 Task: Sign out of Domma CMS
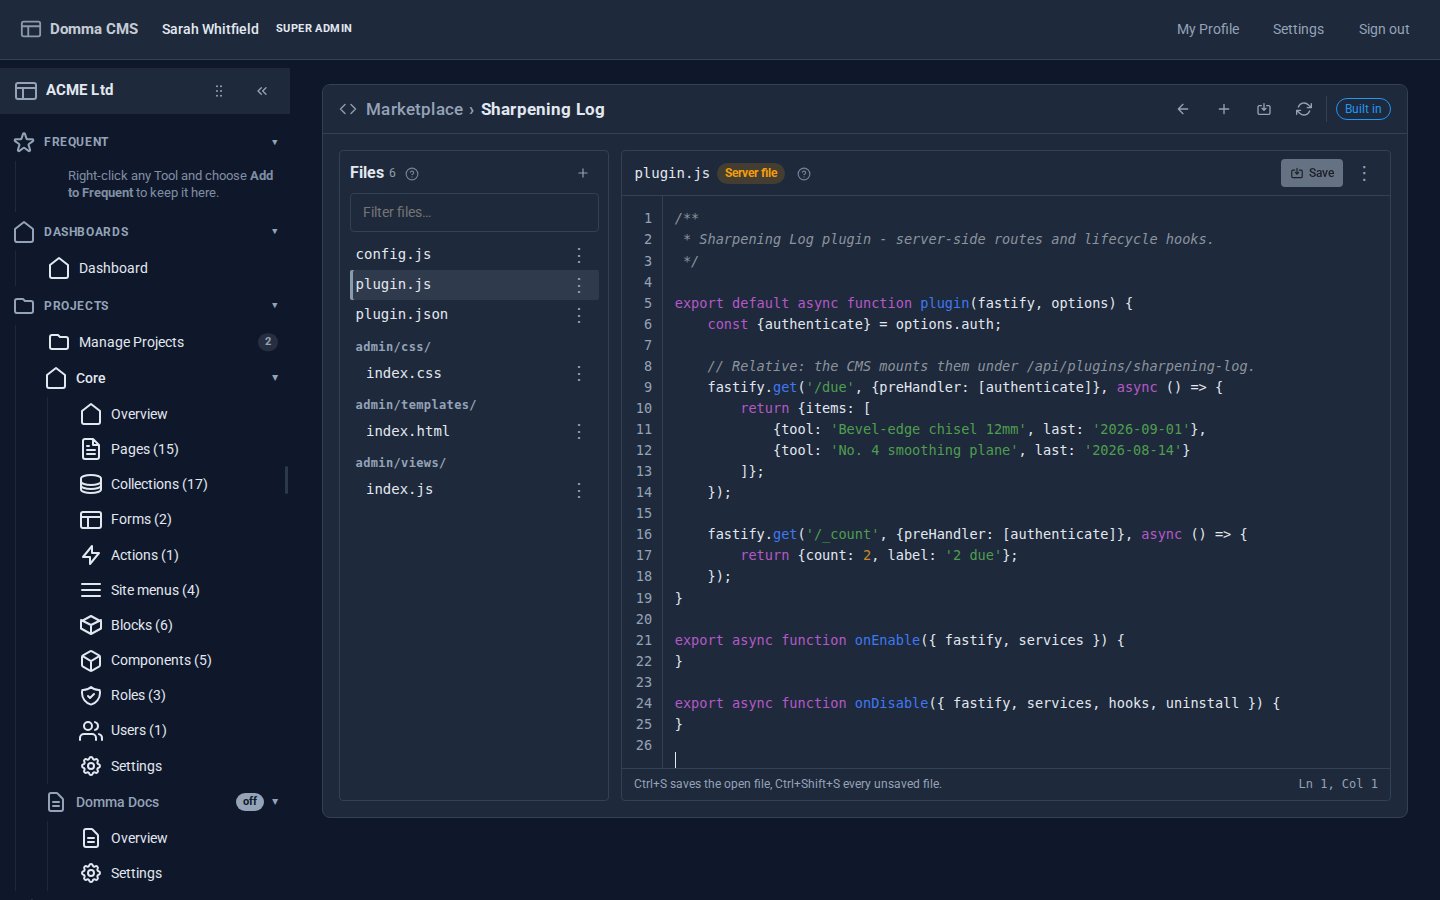pos(1384,29)
